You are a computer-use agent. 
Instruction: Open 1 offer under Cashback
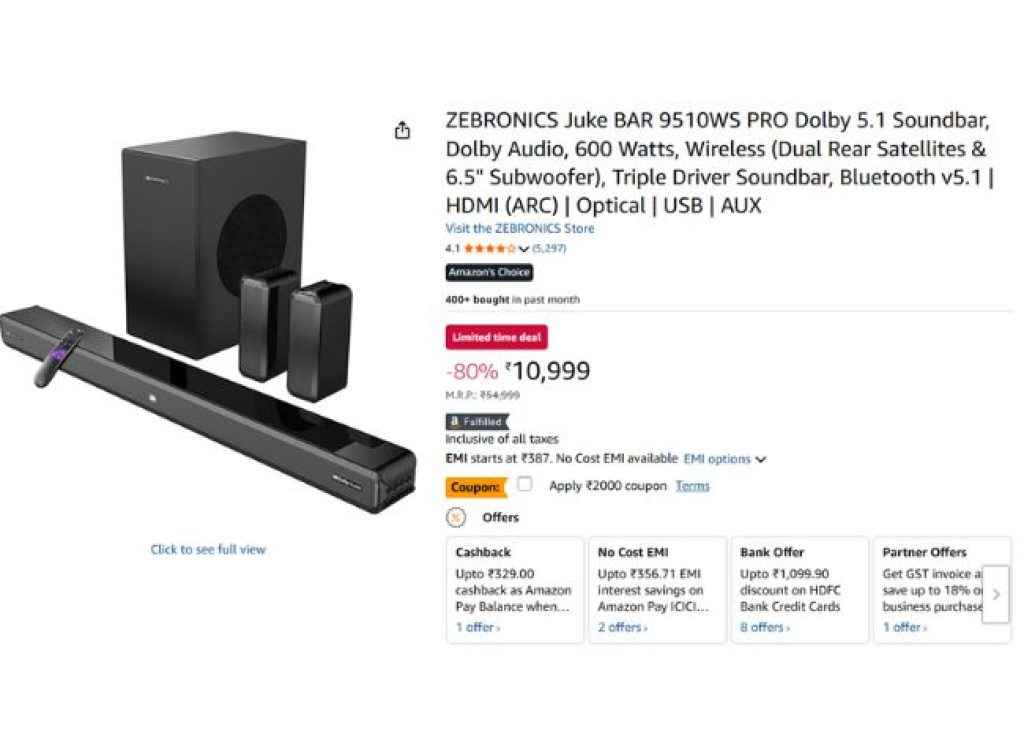point(475,627)
